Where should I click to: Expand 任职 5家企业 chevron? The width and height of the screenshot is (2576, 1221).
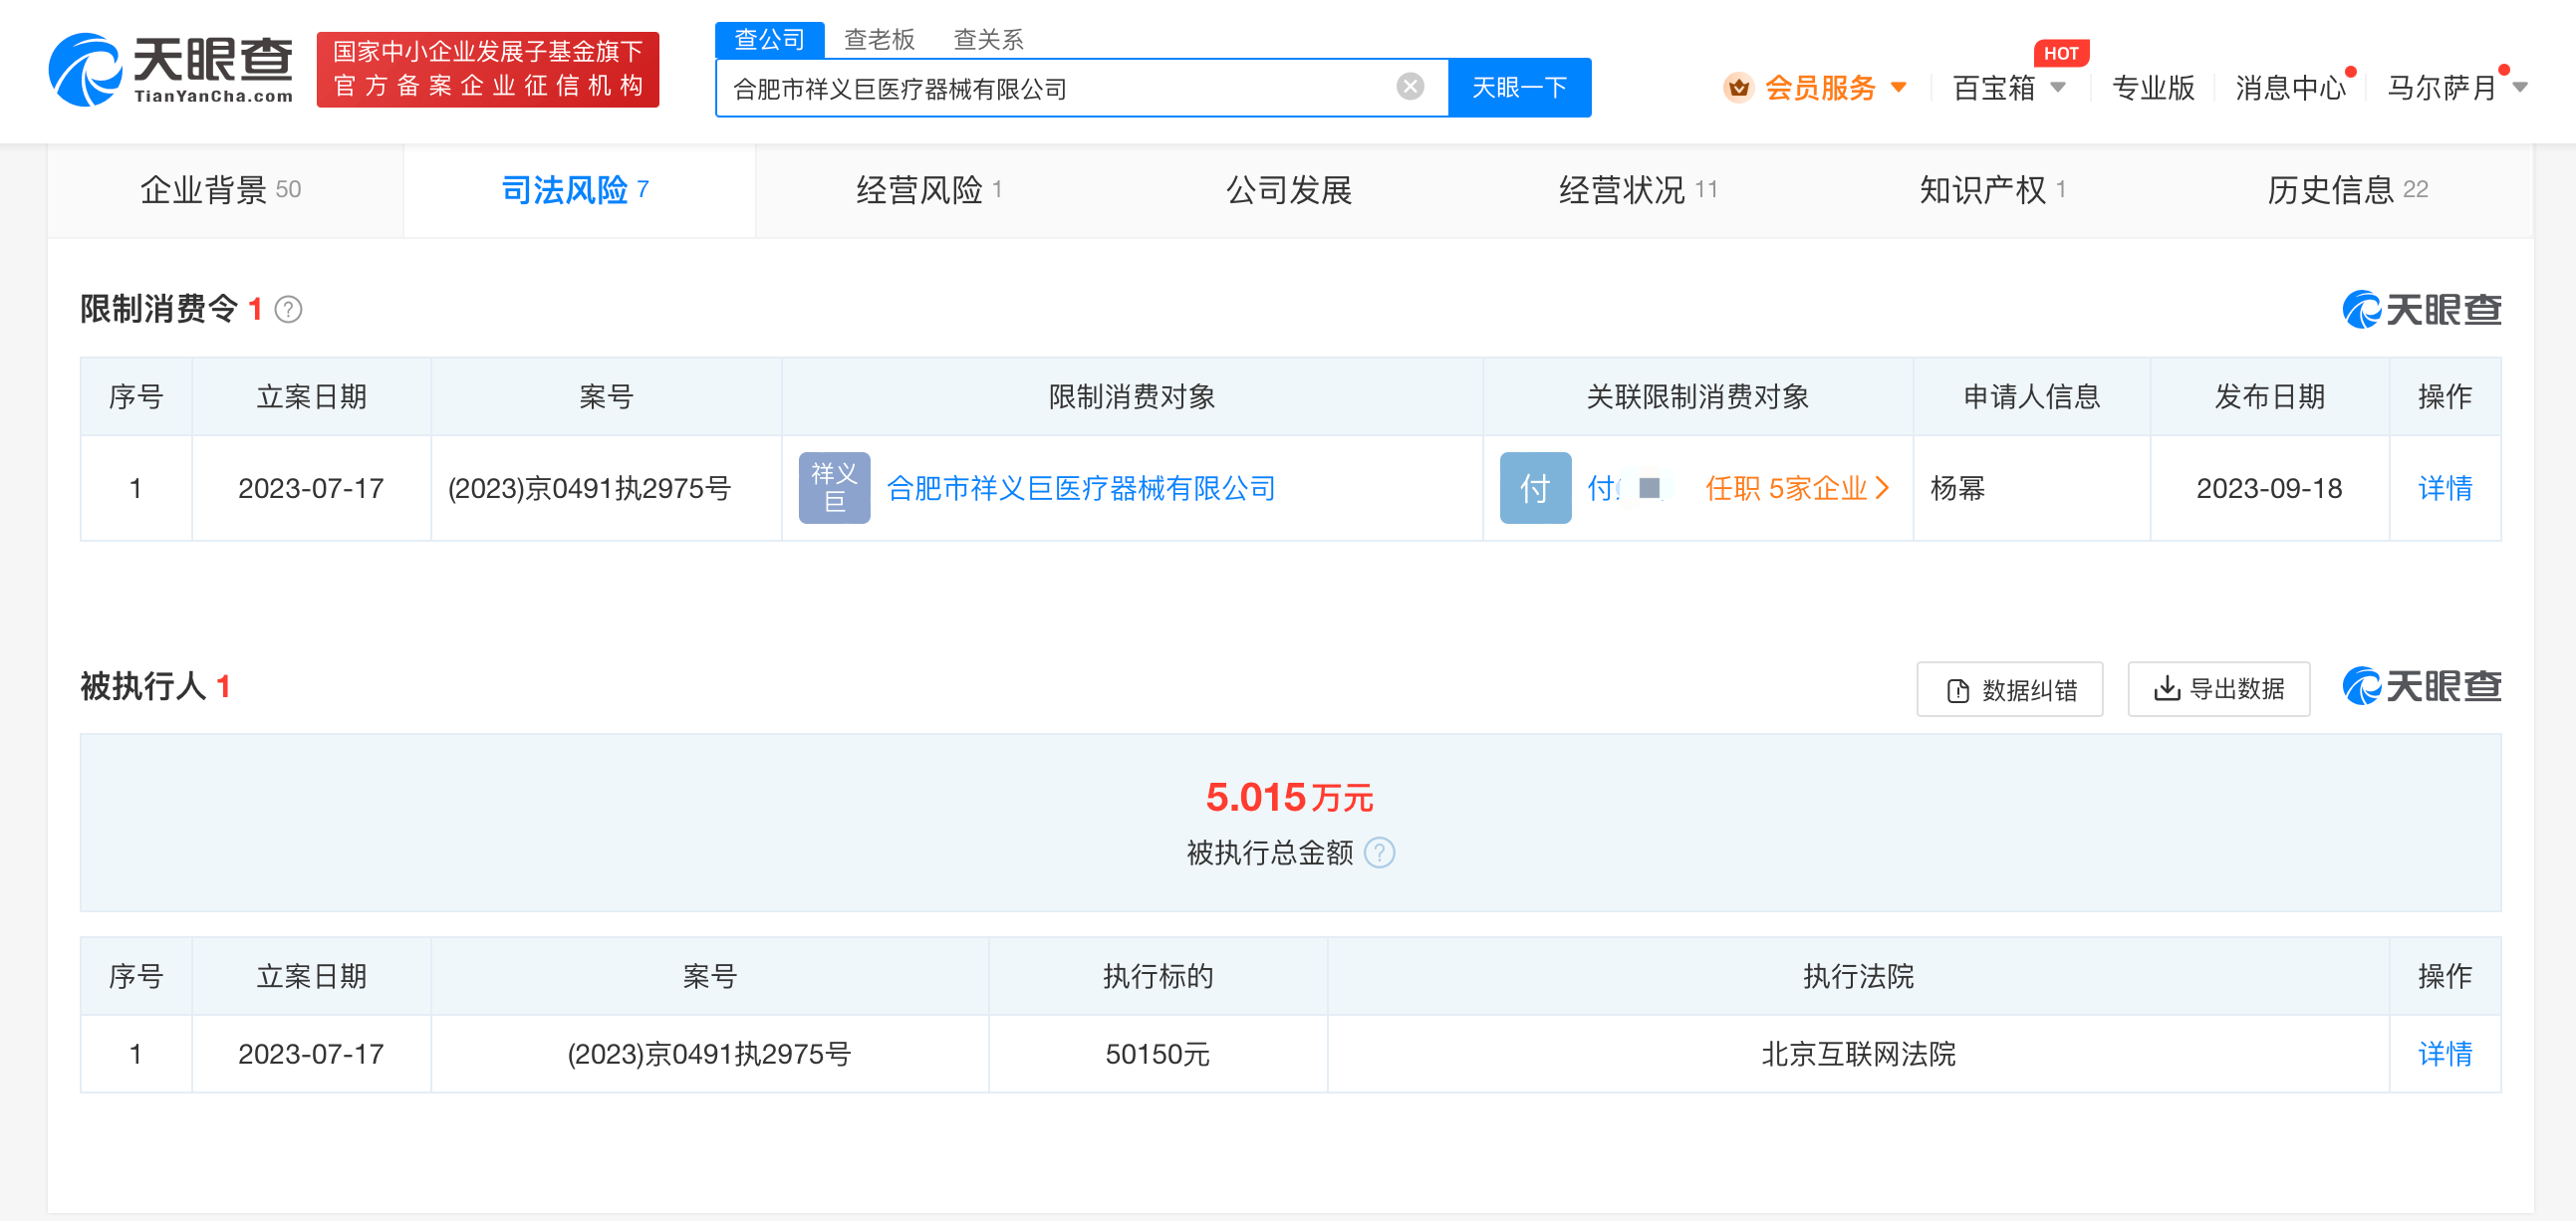(1883, 488)
